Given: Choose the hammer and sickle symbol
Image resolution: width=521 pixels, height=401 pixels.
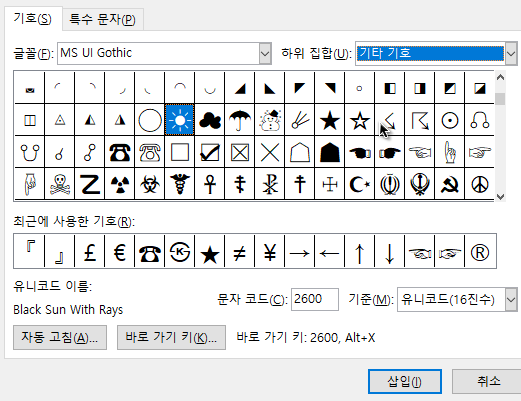Looking at the screenshot, I should (450, 184).
